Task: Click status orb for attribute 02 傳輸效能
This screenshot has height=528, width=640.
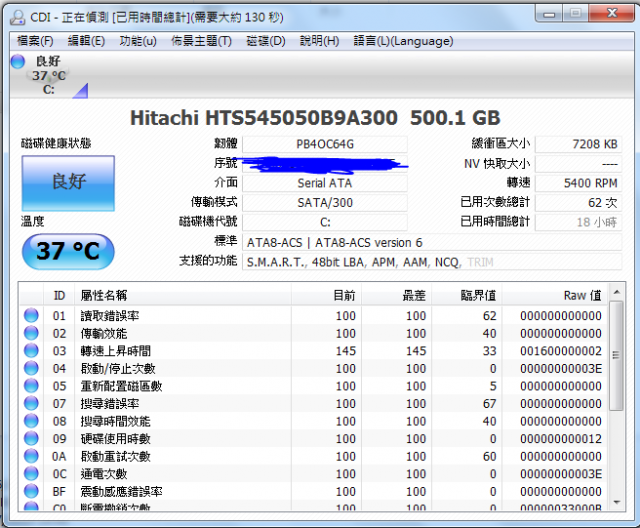Action: [x=31, y=333]
